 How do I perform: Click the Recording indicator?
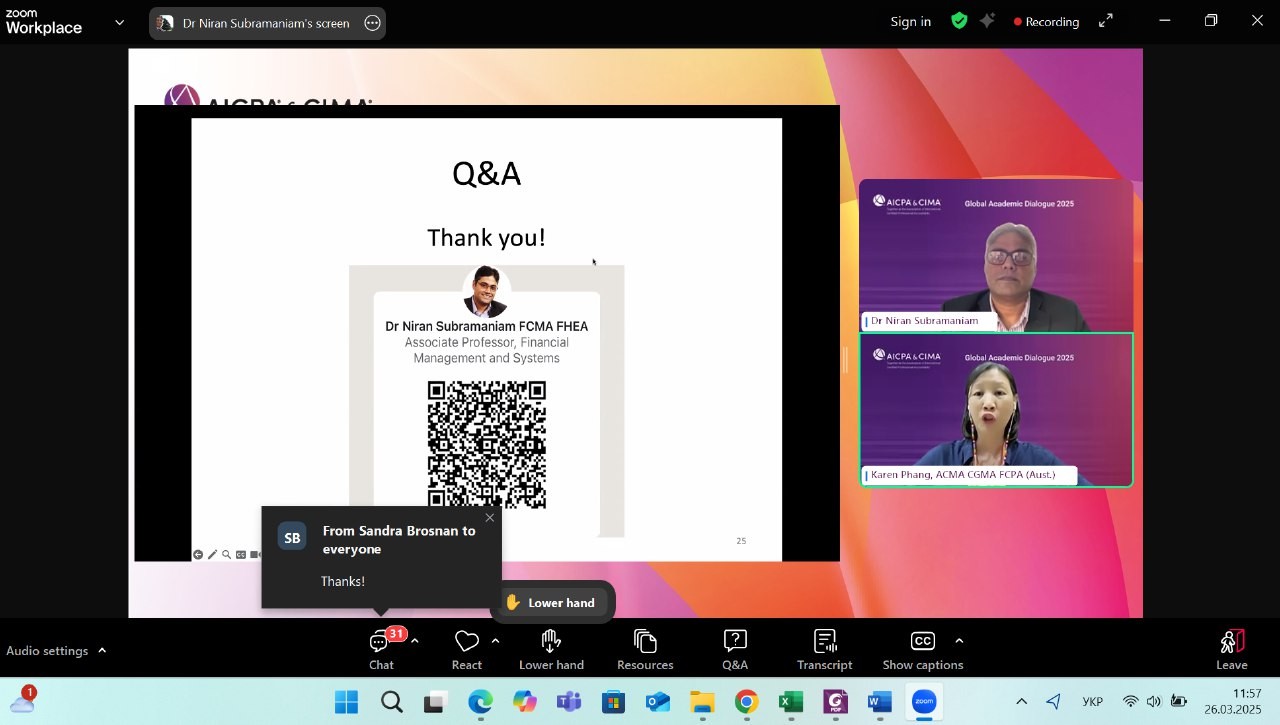(1046, 21)
